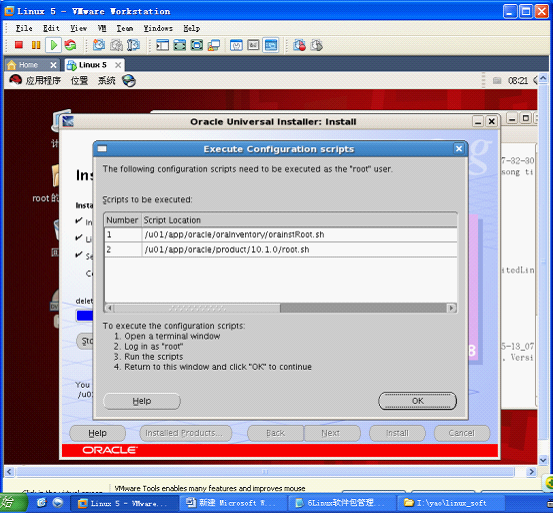This screenshot has height=513, width=554.
Task: Click the VMware window down scroll arrow
Action: point(543,460)
